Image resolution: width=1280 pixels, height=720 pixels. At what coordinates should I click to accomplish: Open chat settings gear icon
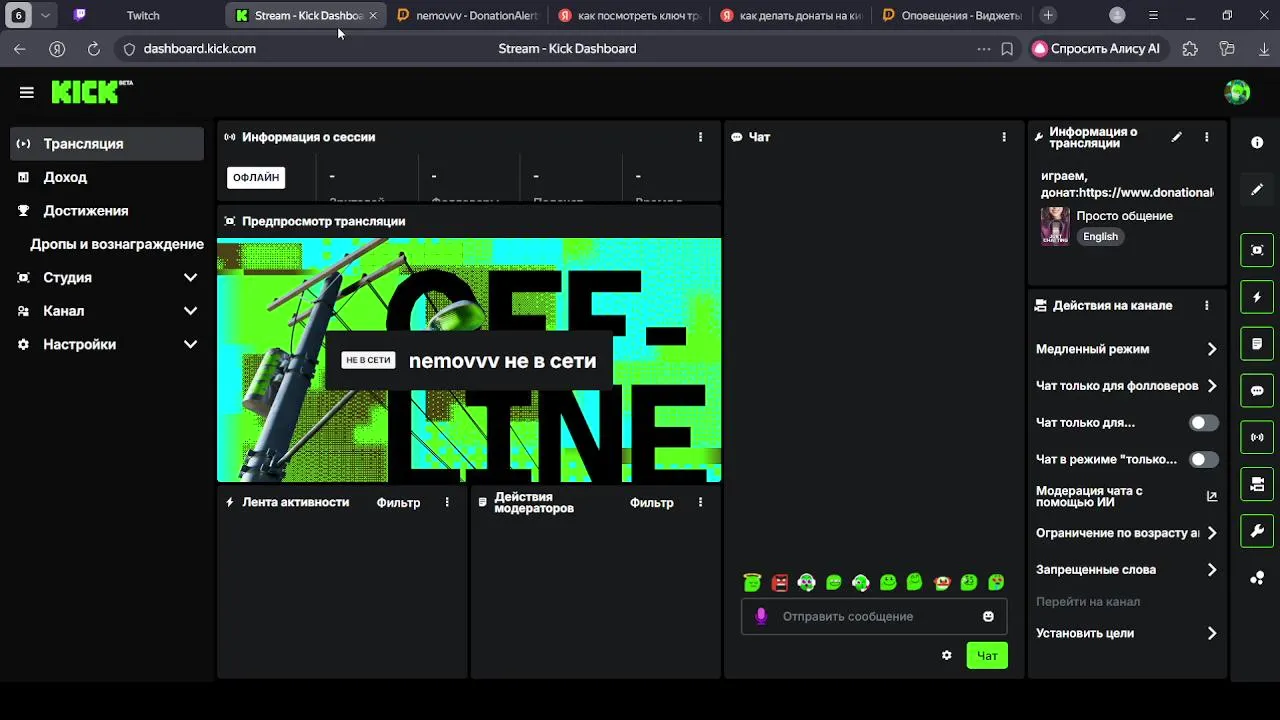[x=946, y=656]
